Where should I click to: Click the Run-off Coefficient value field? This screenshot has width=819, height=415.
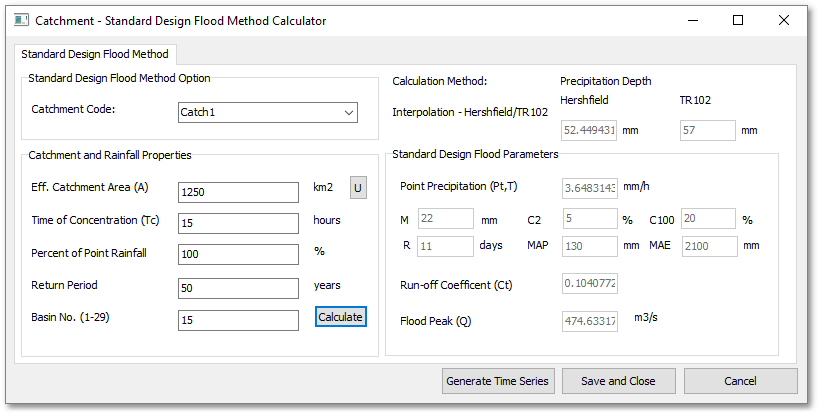pyautogui.click(x=590, y=283)
